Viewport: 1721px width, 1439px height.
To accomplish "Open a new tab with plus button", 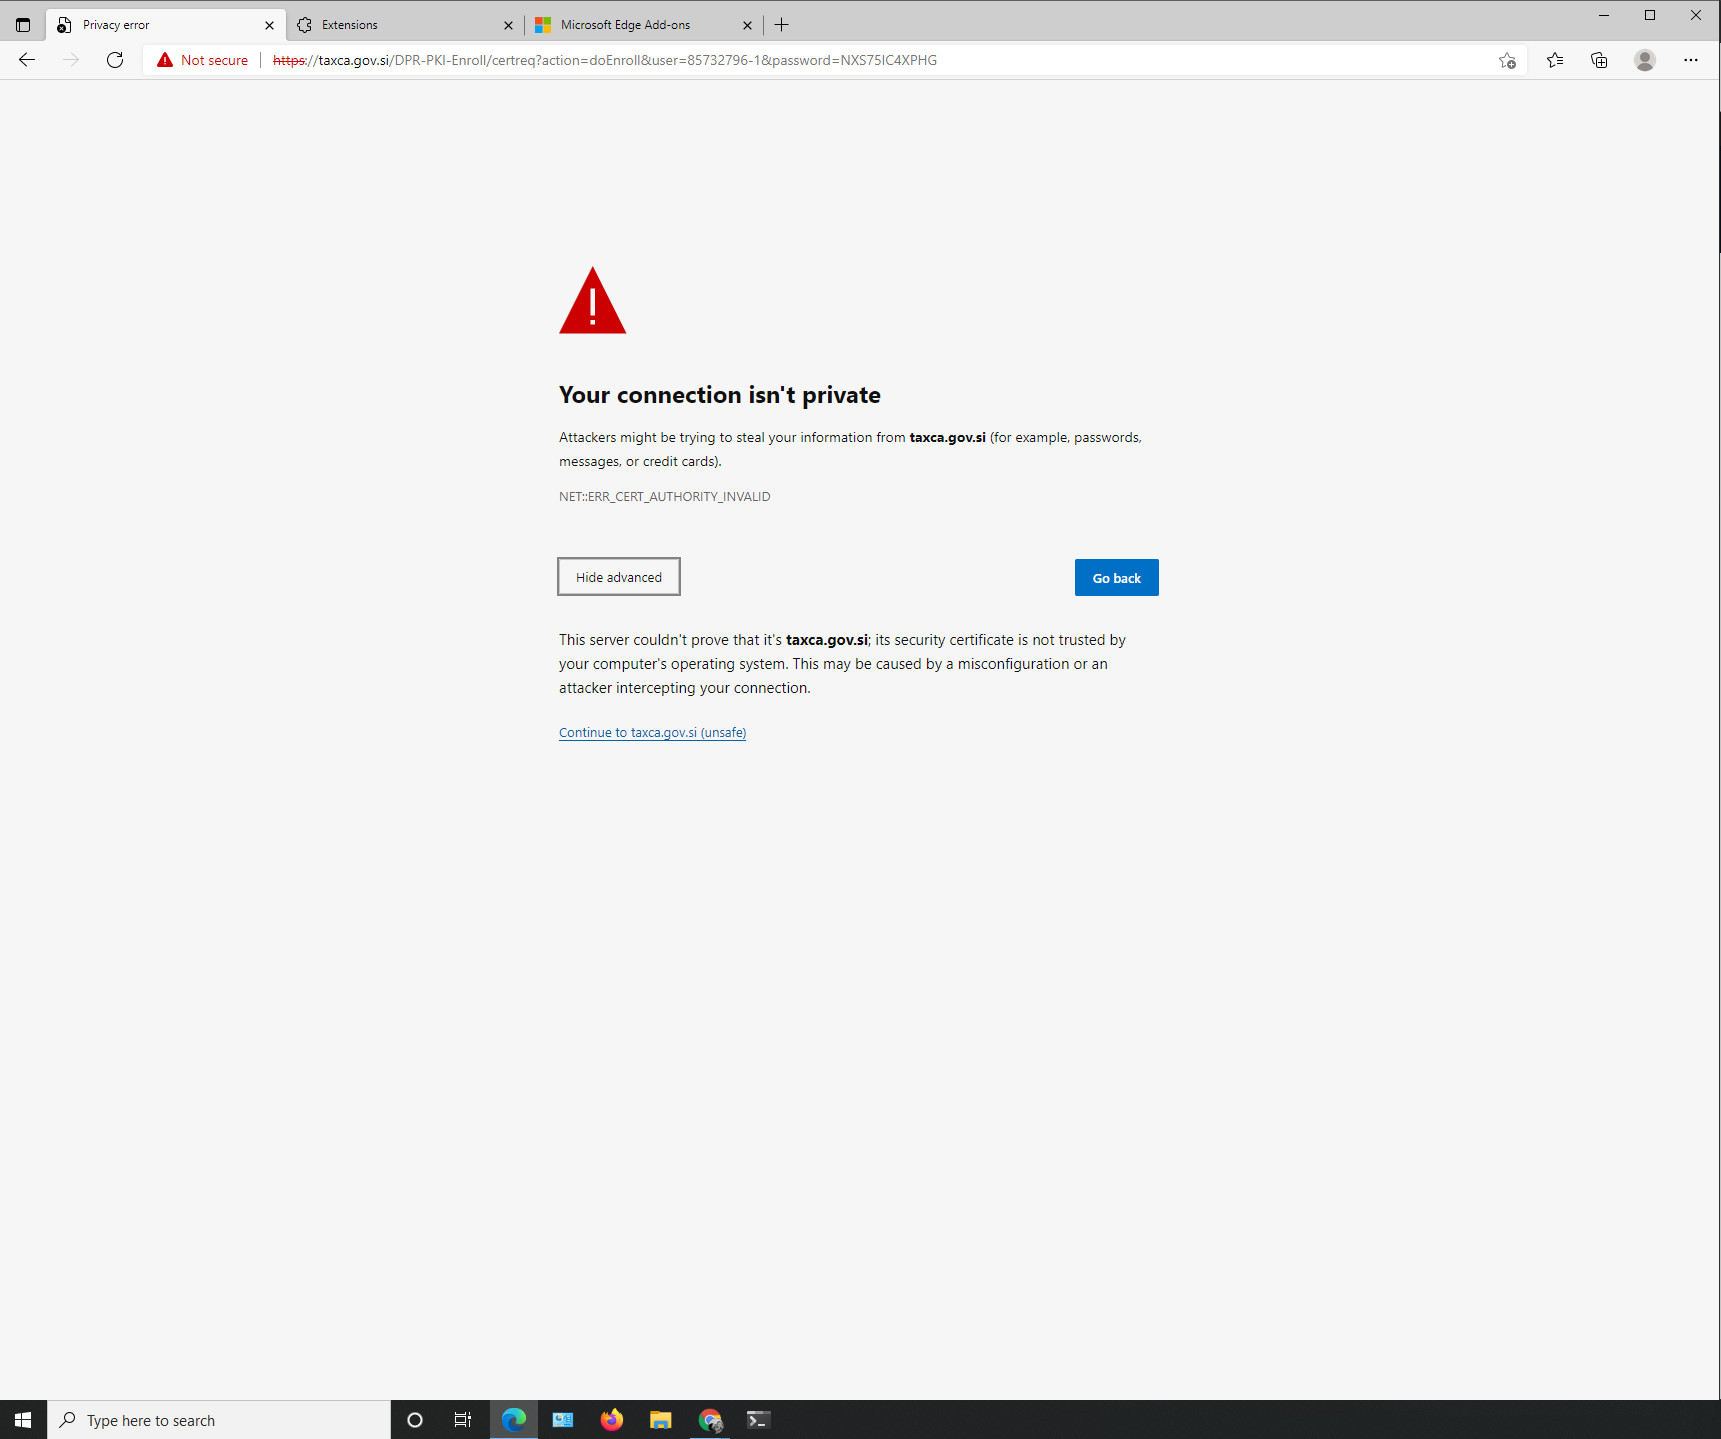I will coord(782,25).
